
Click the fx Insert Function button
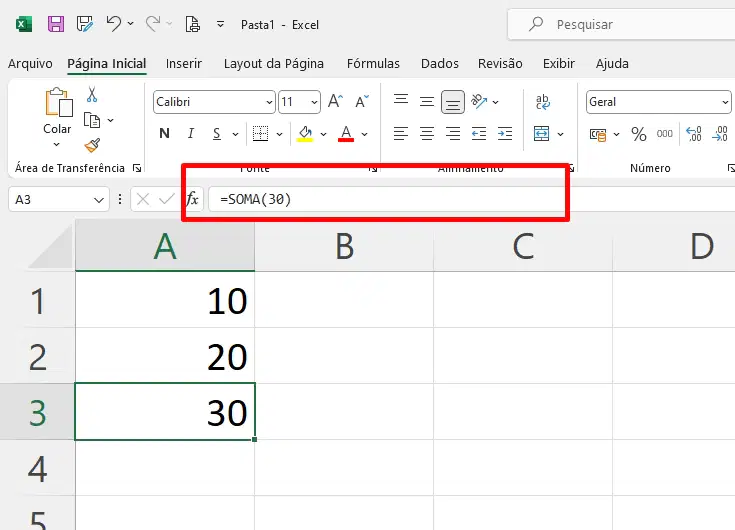point(193,199)
